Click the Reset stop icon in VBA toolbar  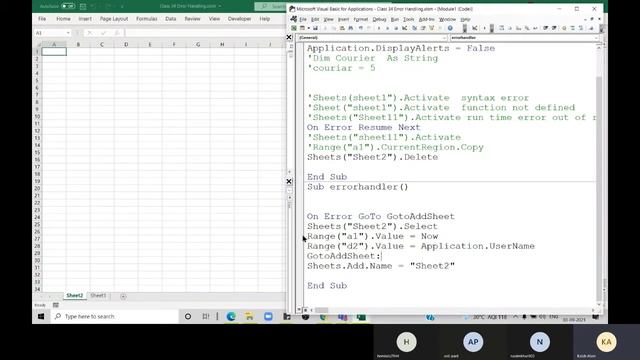pyautogui.click(x=396, y=28)
